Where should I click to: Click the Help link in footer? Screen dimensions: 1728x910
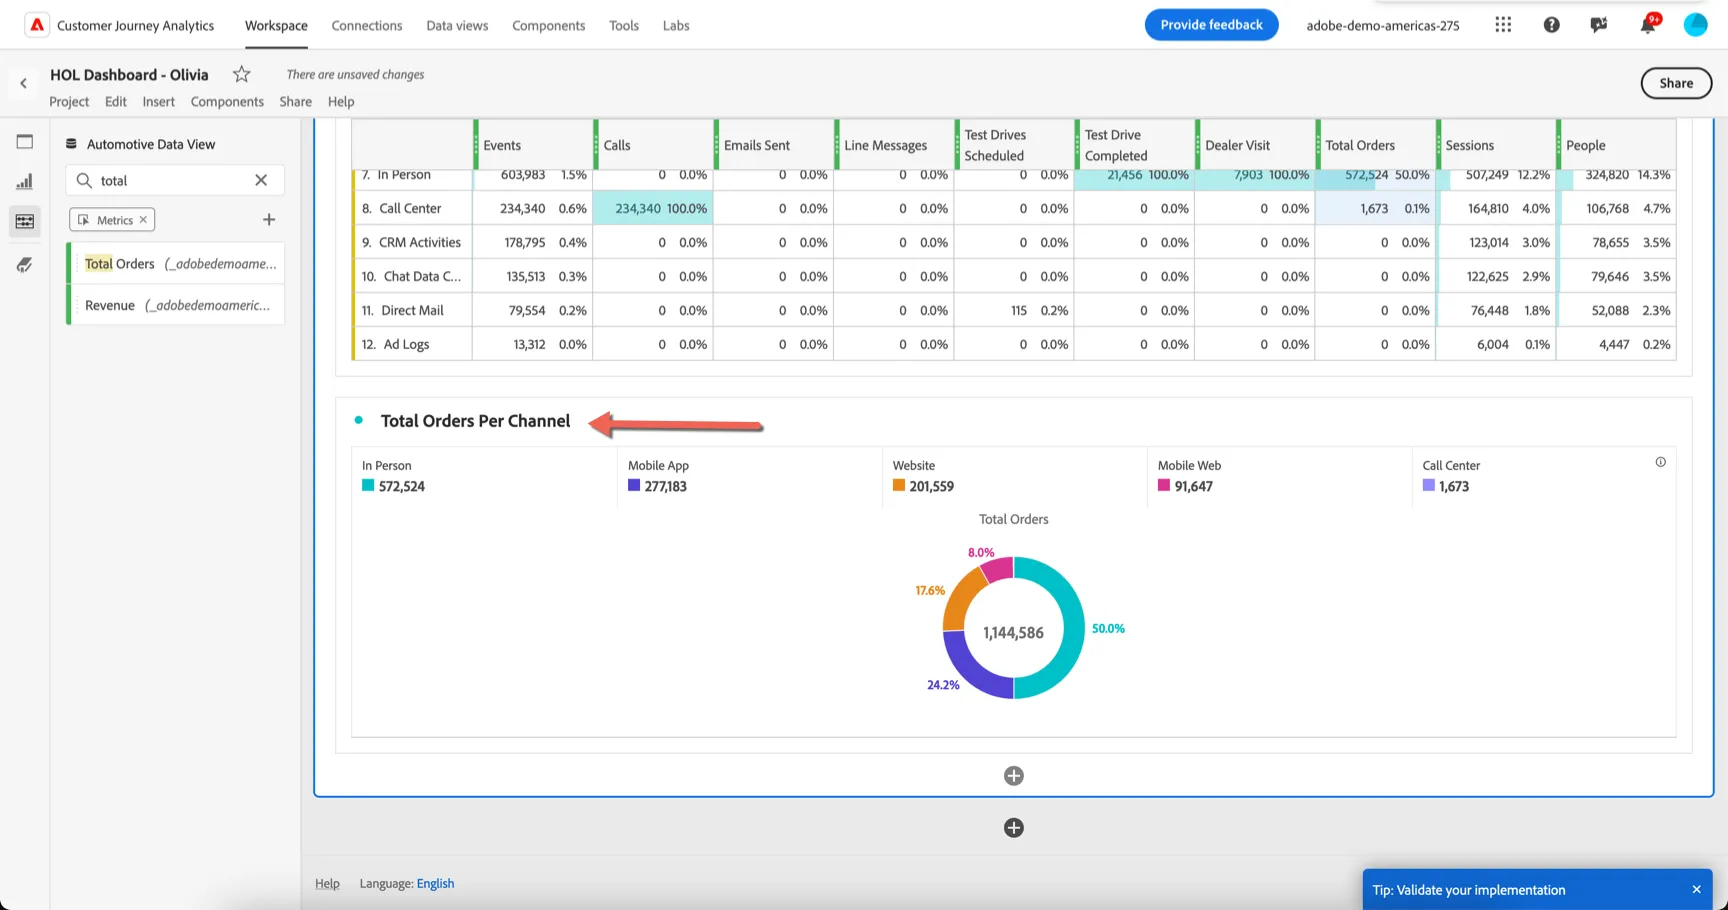coord(327,883)
